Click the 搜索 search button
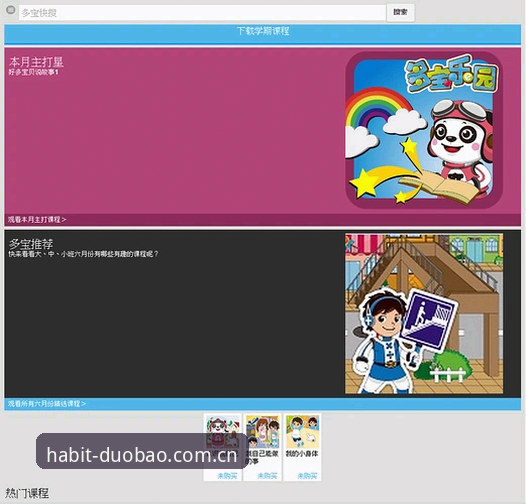This screenshot has height=504, width=526. [400, 12]
